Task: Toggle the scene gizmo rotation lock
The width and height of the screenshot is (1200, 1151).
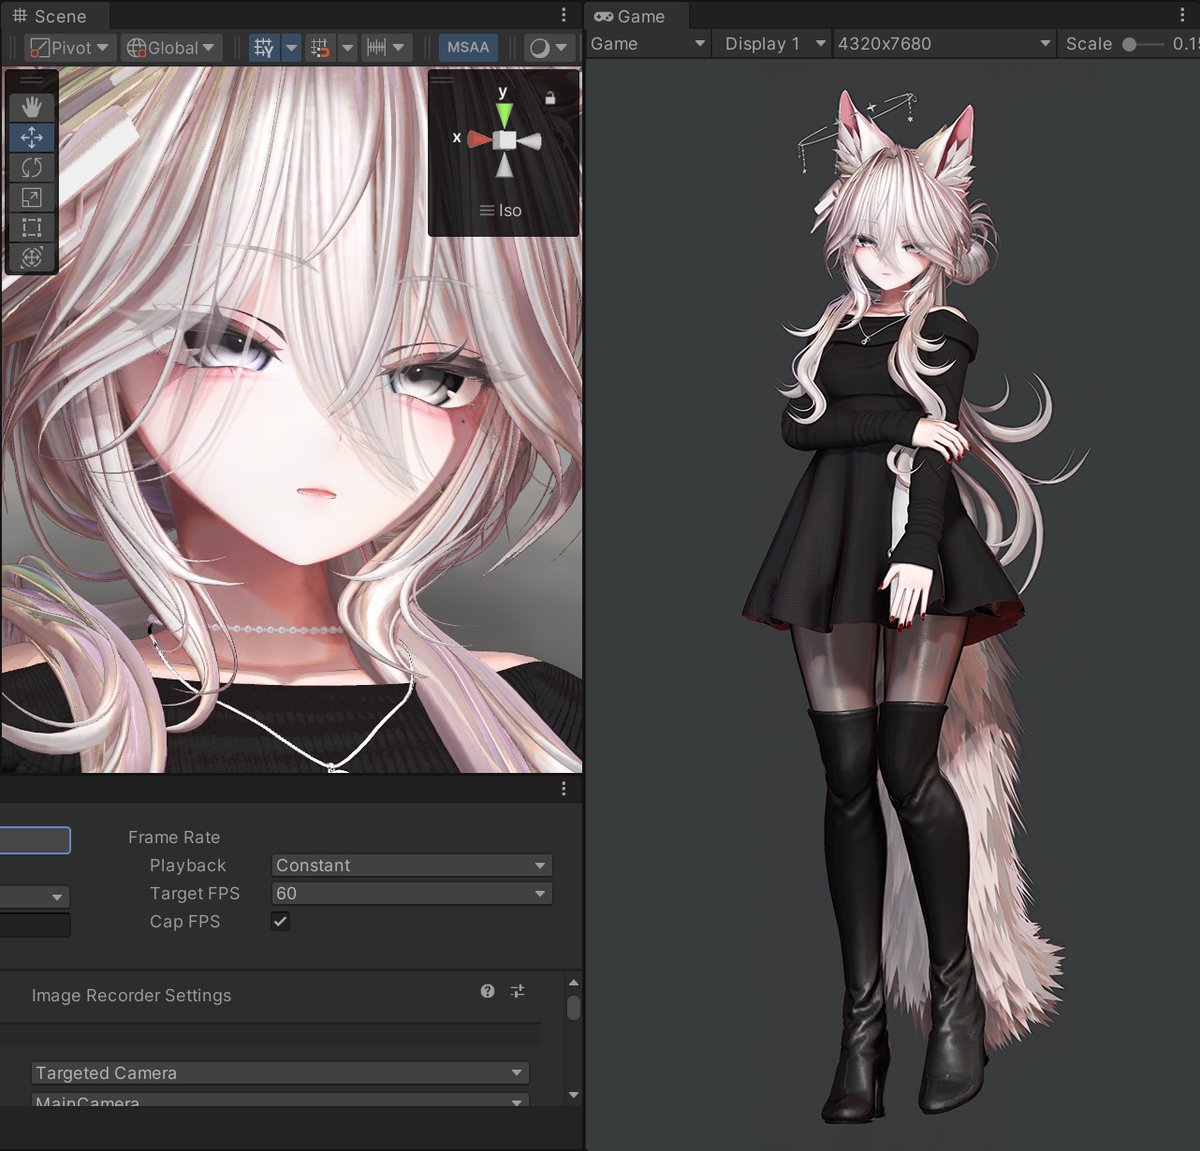Action: [x=549, y=97]
